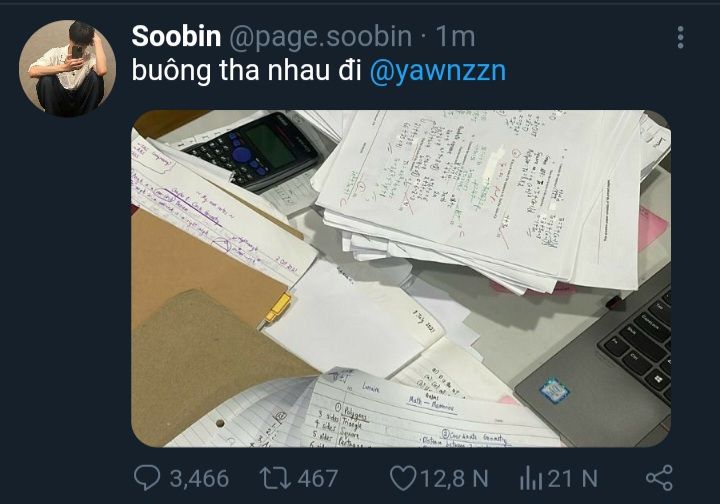Click the @page.soobin handle
The height and width of the screenshot is (504, 720).
320,37
